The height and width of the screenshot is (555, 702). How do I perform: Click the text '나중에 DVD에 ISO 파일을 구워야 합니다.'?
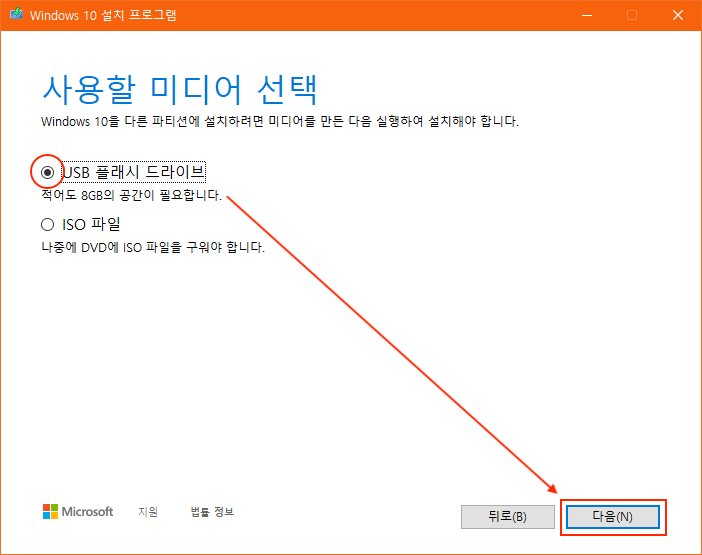coord(153,248)
